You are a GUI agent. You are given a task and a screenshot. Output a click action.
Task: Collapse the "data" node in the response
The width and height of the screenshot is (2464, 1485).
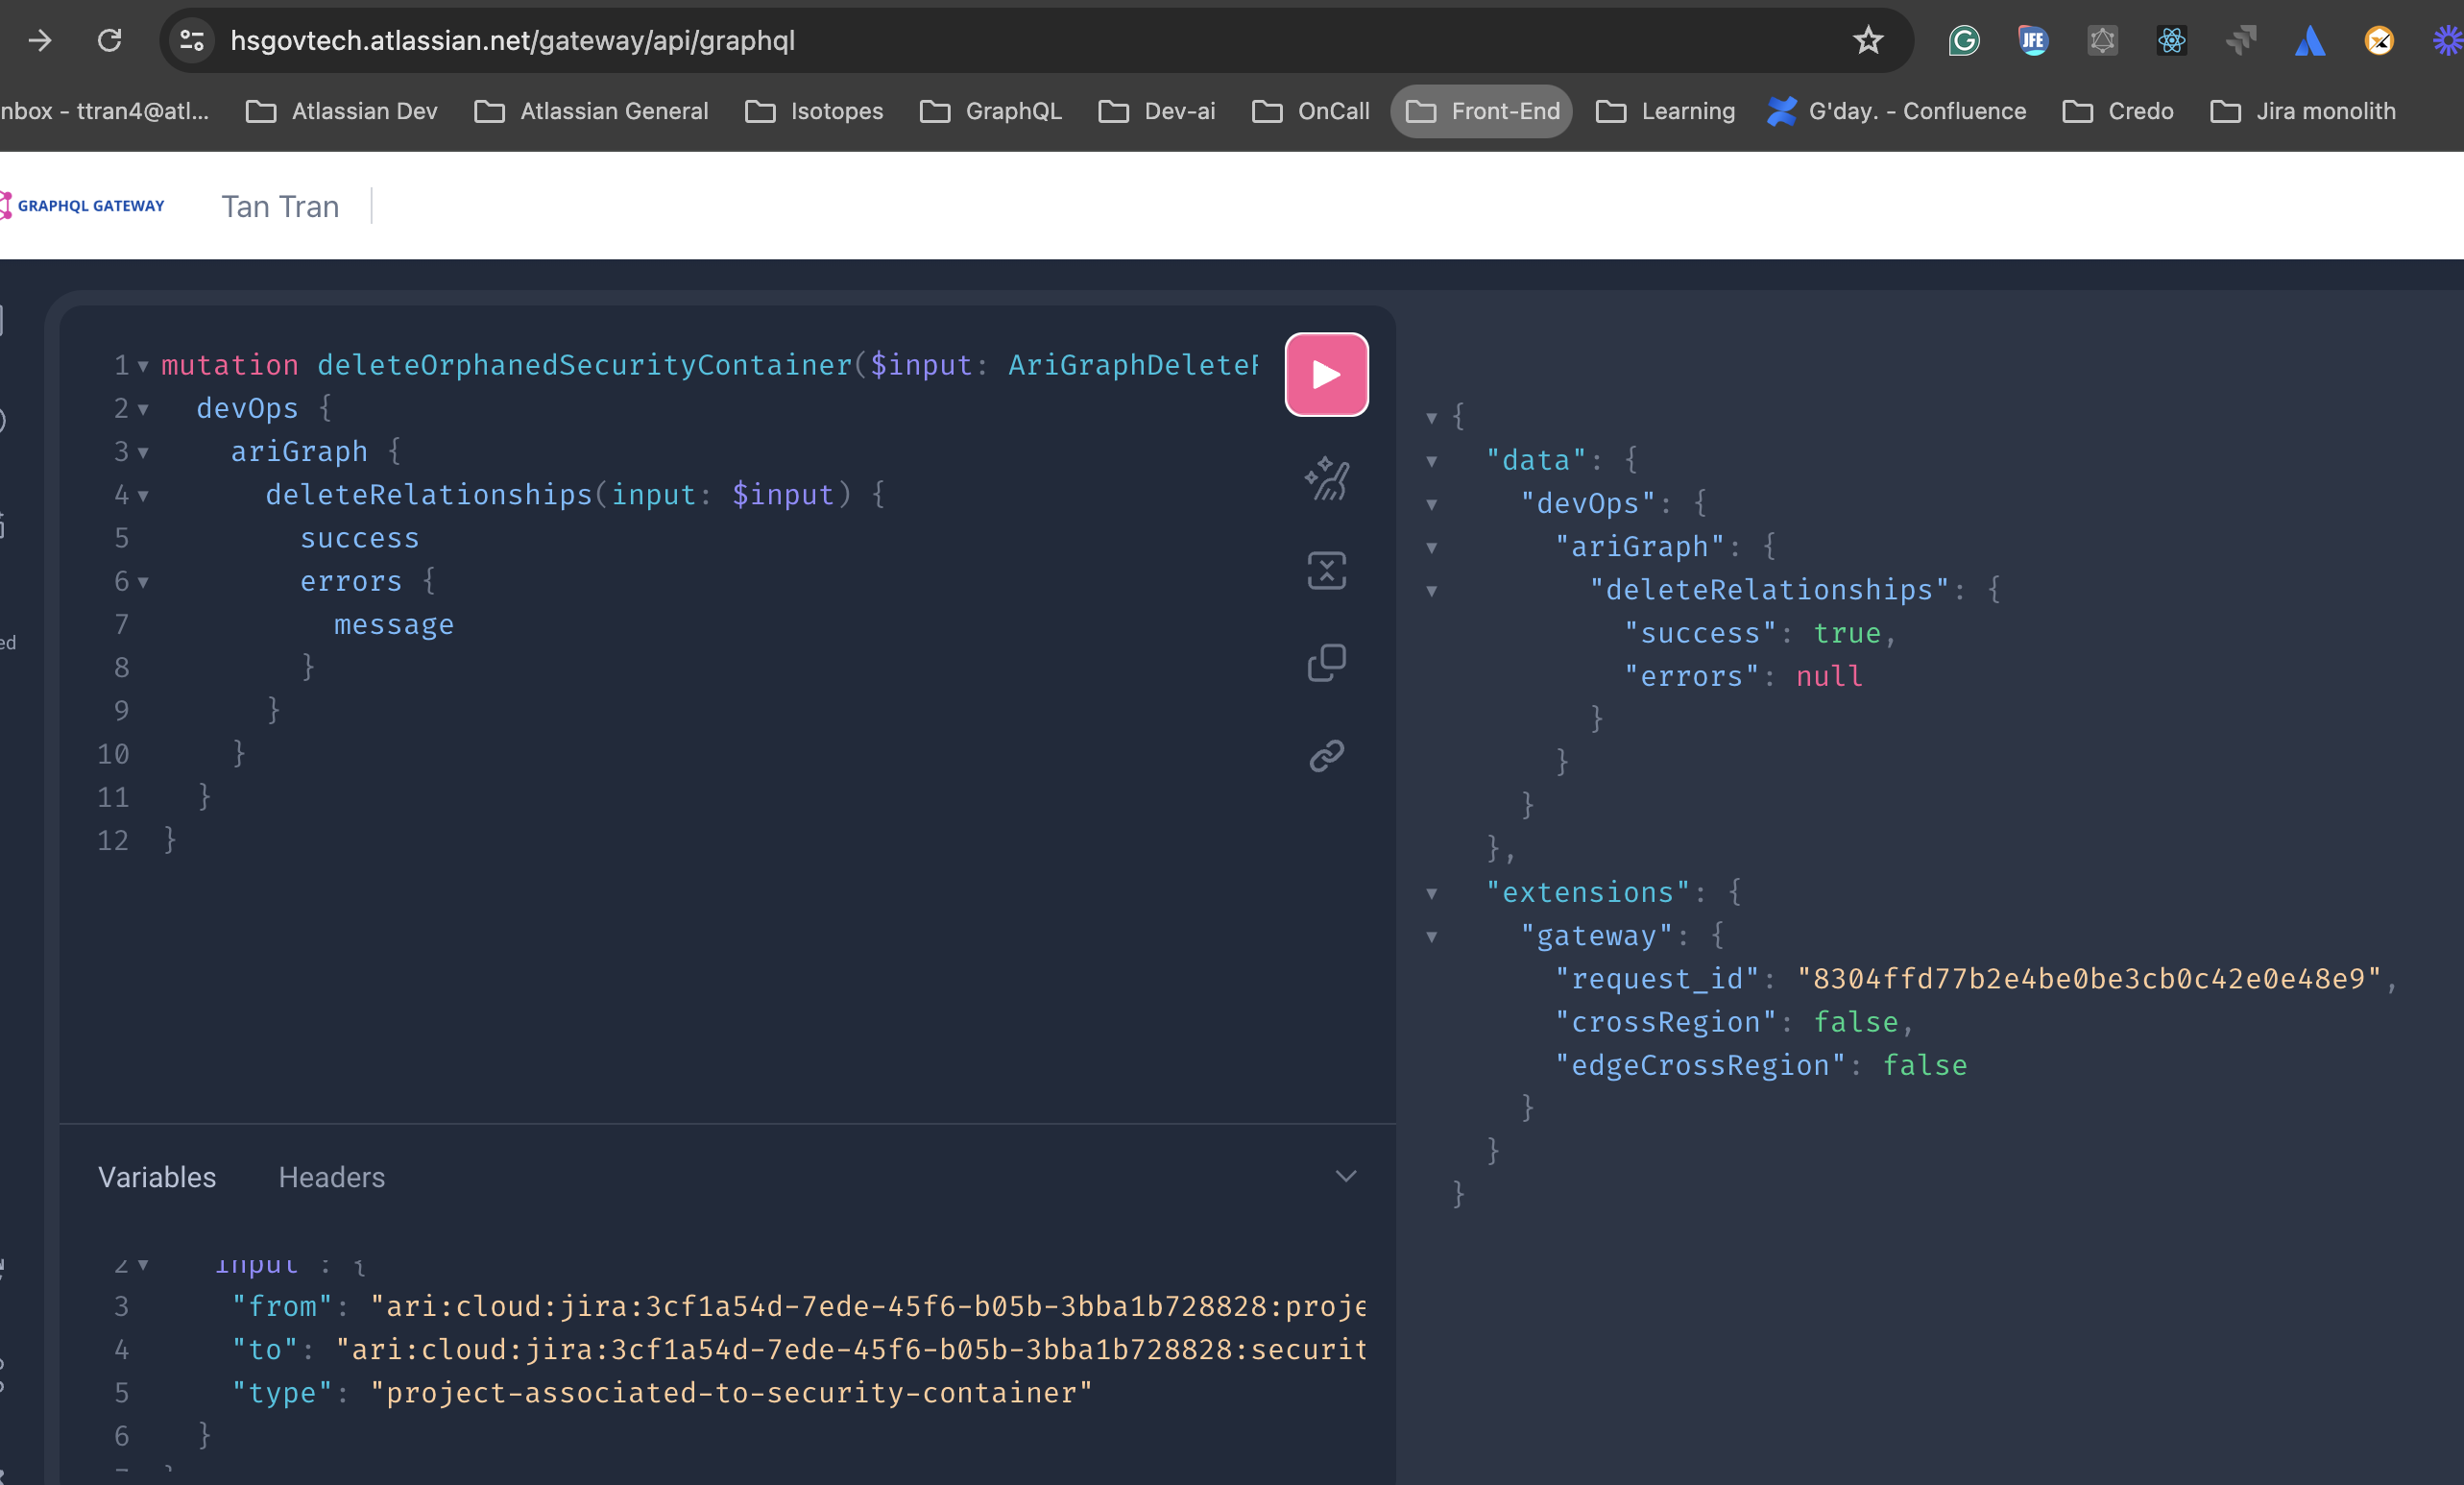(1431, 461)
